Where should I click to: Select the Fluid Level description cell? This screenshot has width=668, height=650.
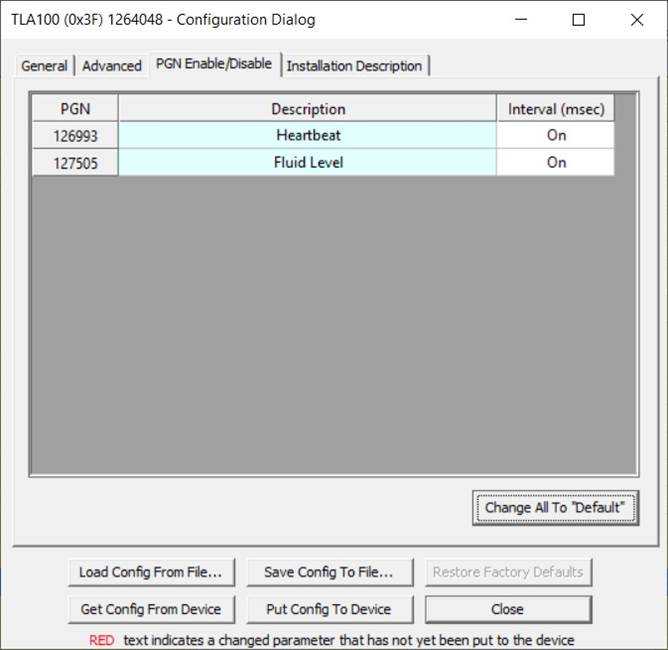307,162
